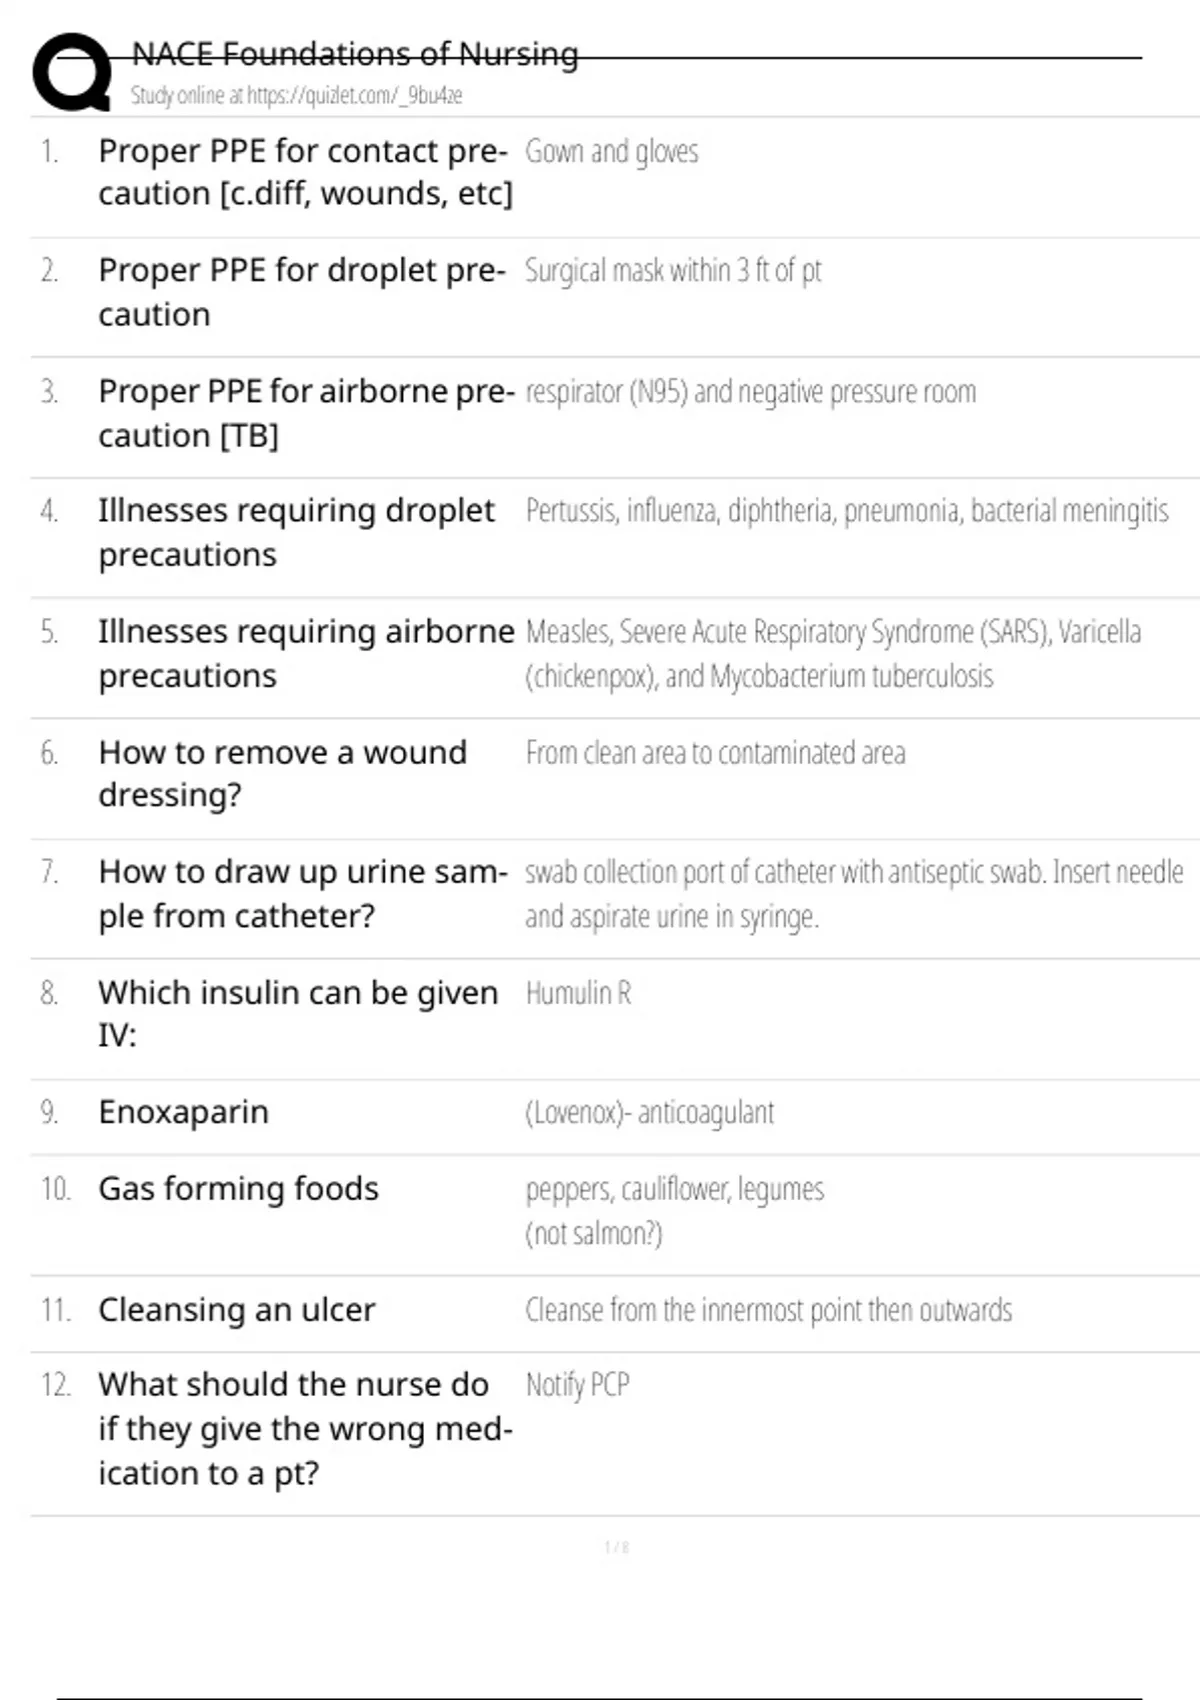
Task: Click the page number indicator at bottom
Action: pos(617,1547)
